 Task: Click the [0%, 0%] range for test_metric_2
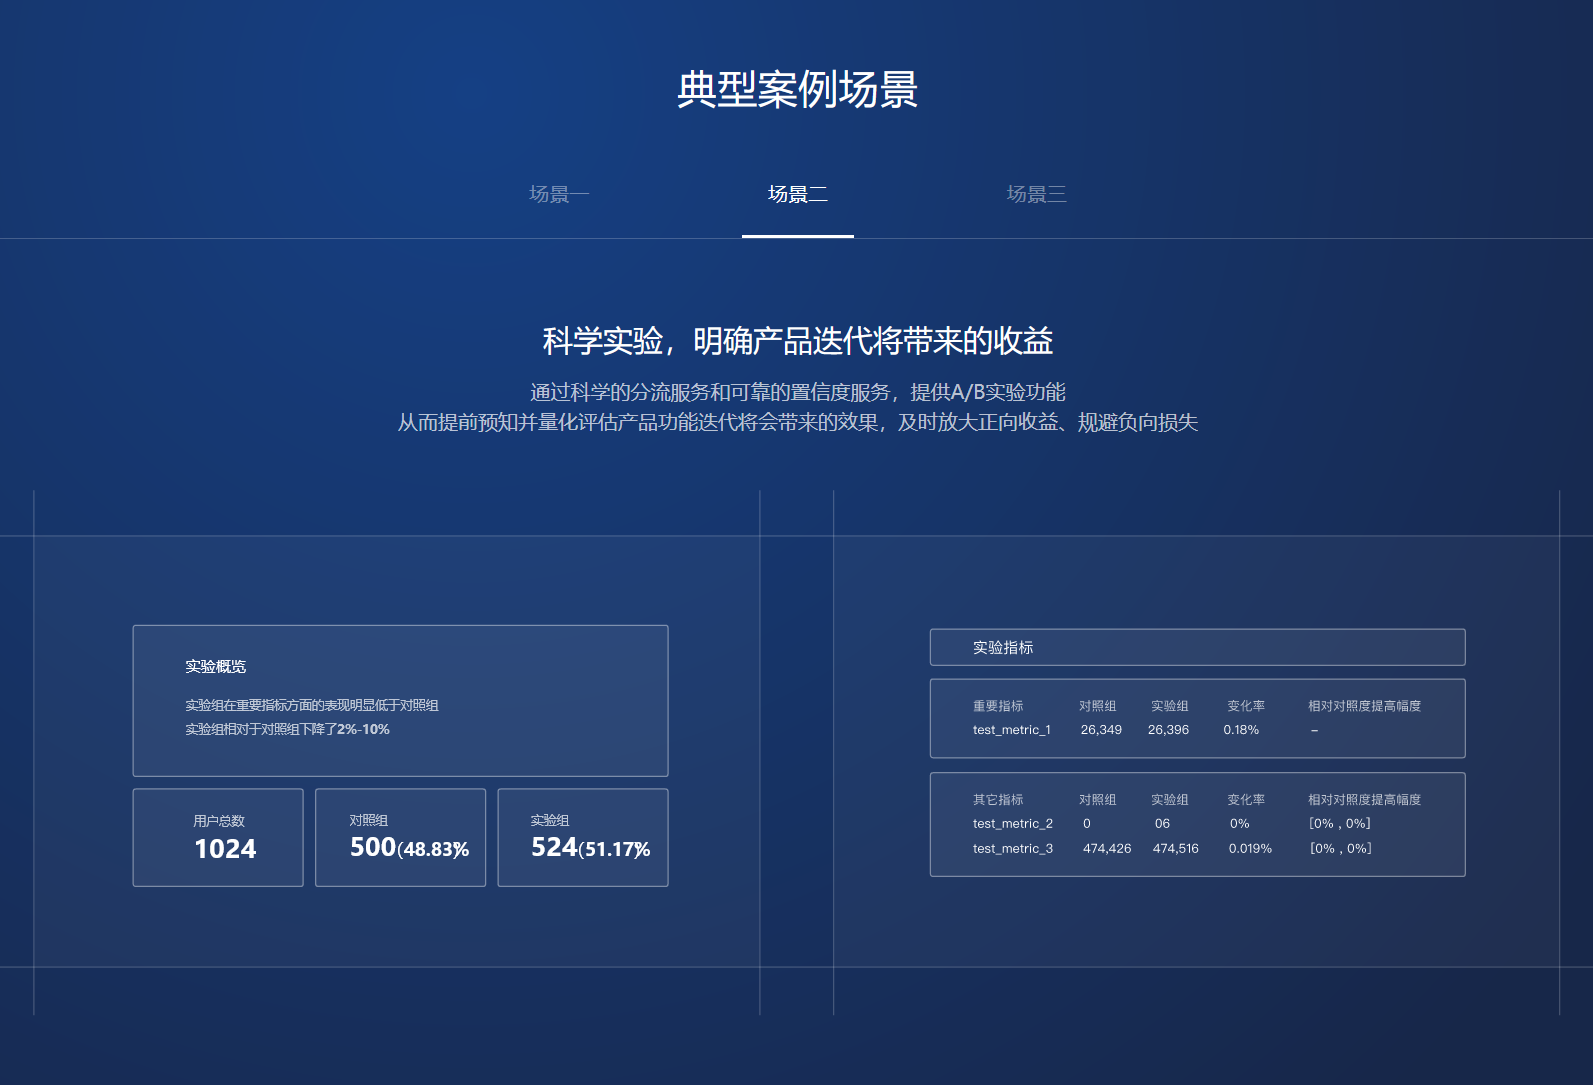click(x=1339, y=824)
